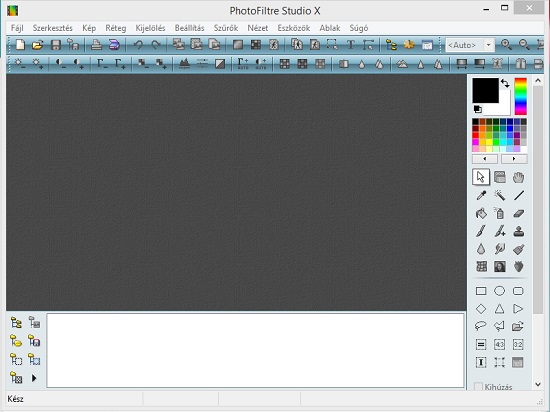Select the Hand move tool
The height and width of the screenshot is (412, 550).
click(518, 177)
